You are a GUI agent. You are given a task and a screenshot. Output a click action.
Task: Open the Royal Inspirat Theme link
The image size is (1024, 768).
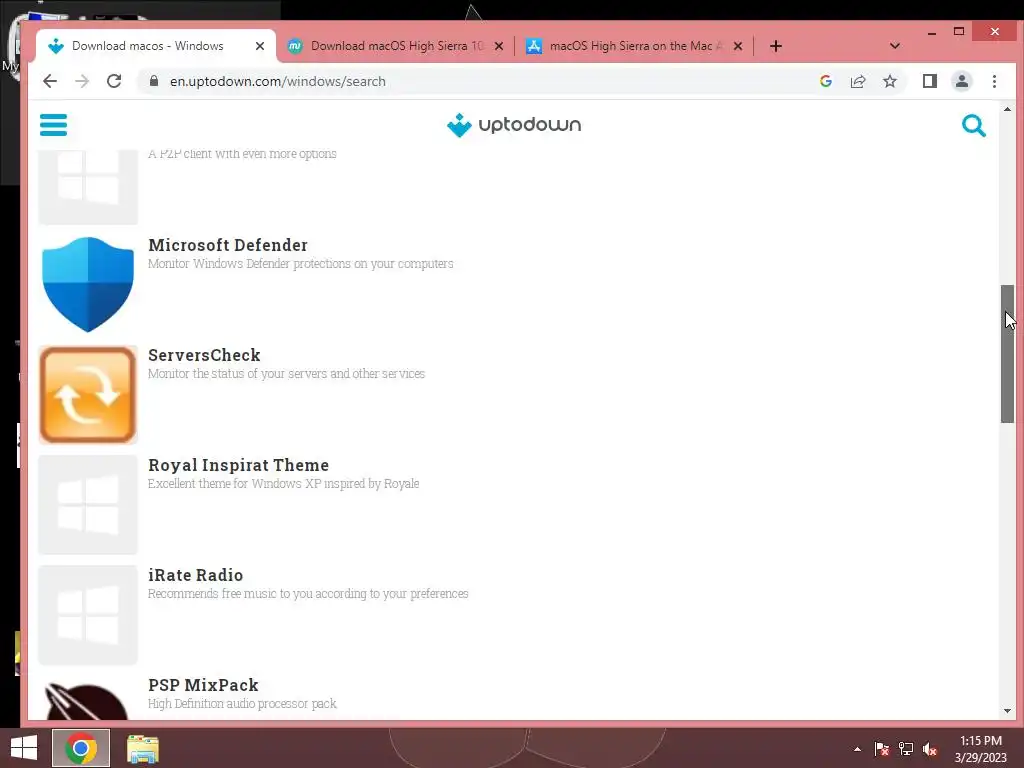point(238,465)
